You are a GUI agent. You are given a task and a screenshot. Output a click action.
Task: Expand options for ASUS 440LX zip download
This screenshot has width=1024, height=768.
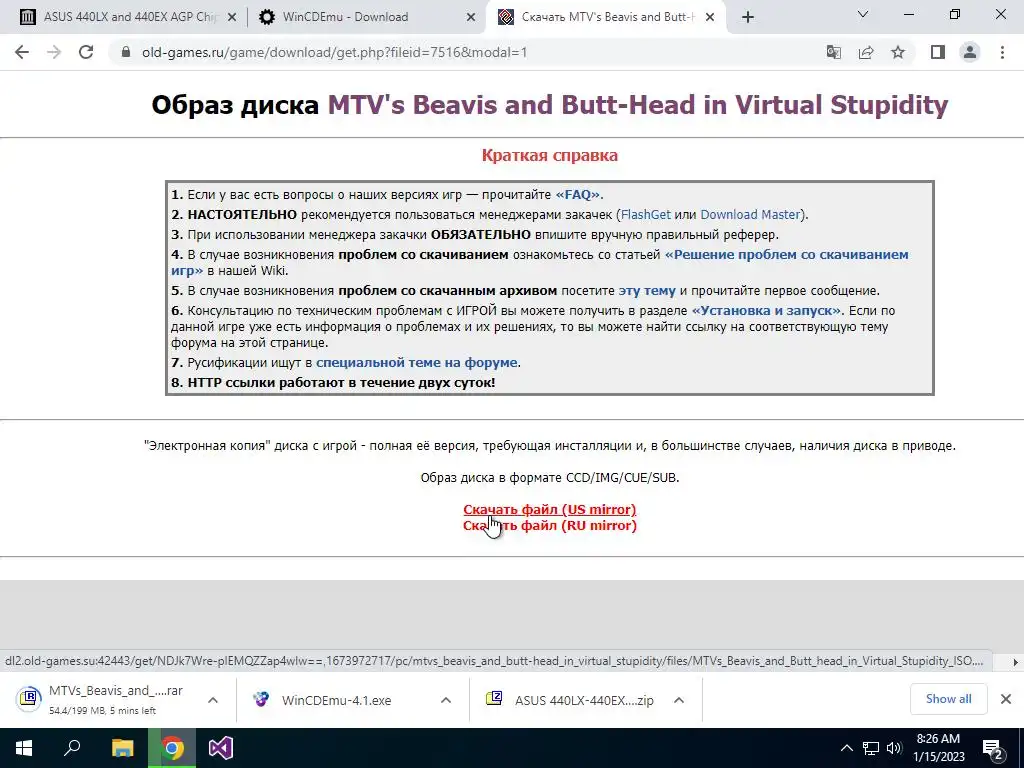[679, 700]
